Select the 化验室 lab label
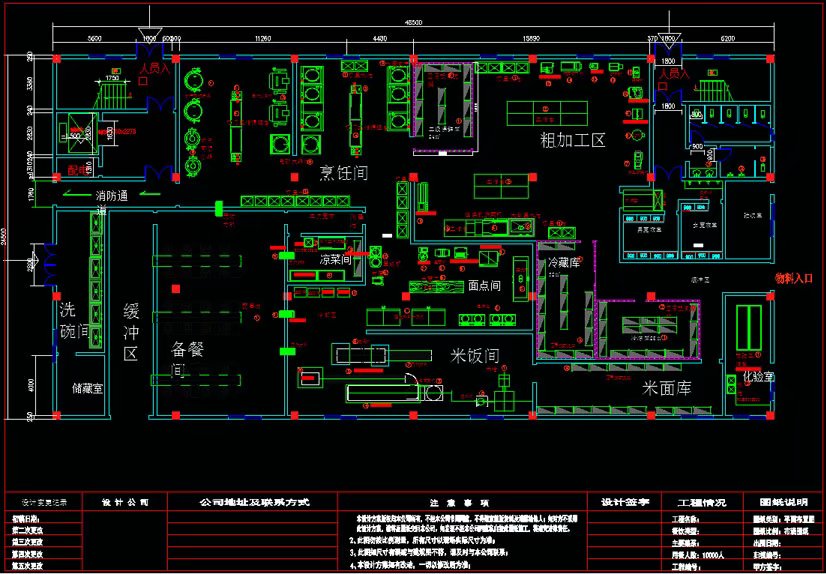This screenshot has height=574, width=826. point(756,377)
